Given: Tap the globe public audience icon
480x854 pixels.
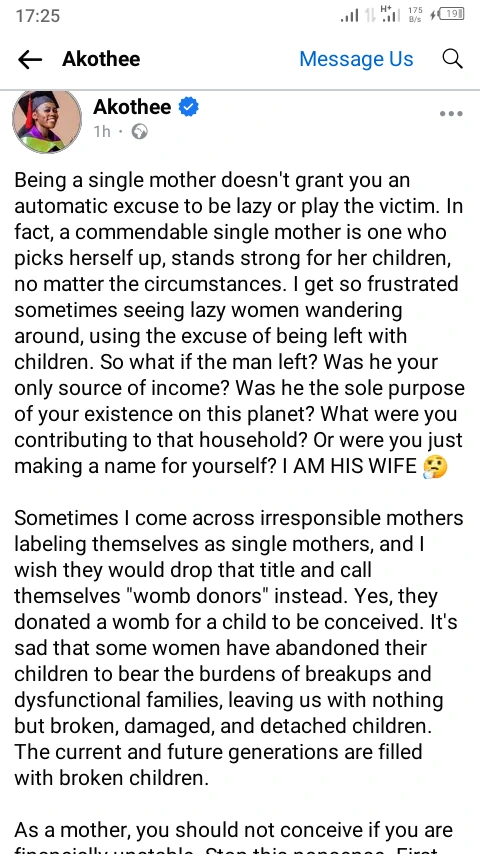Looking at the screenshot, I should point(139,132).
